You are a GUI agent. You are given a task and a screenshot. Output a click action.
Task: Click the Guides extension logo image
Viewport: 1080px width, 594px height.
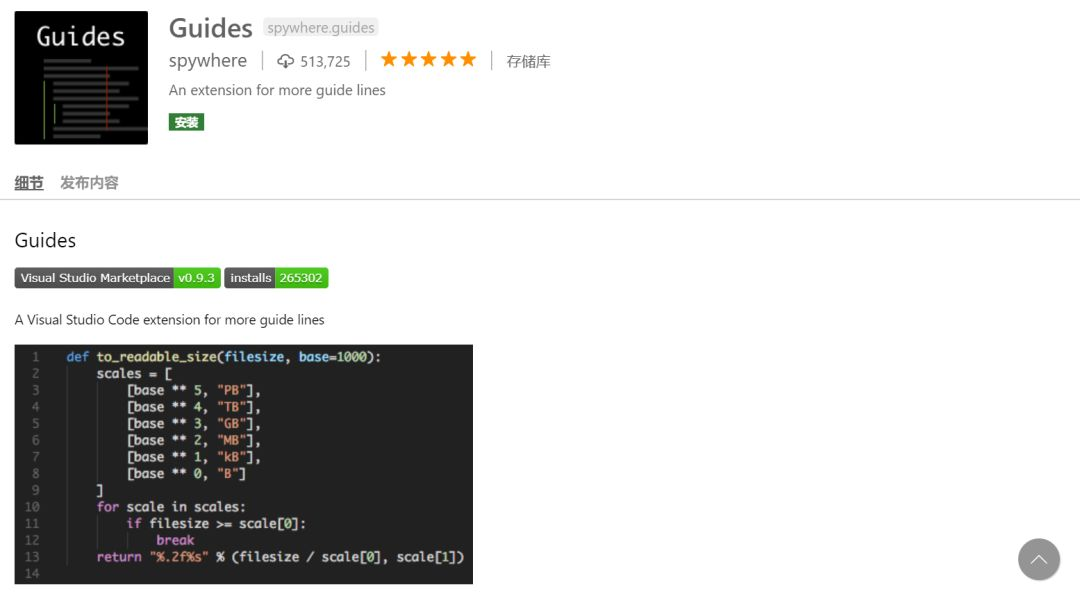tap(81, 78)
